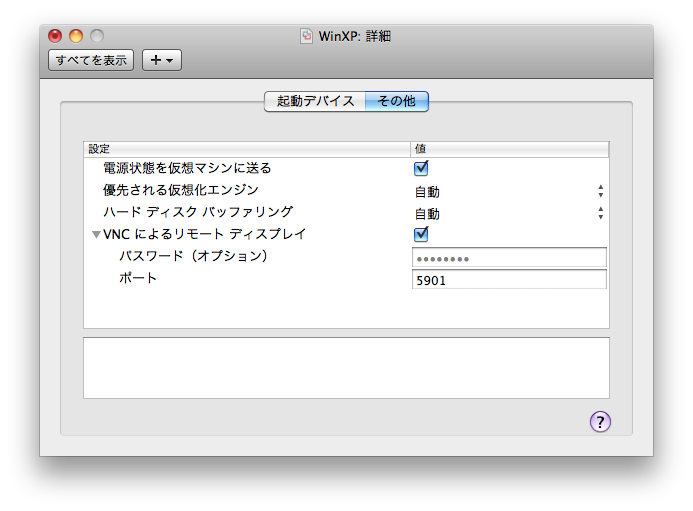Click the すべてを表示 button
This screenshot has height=511, width=693.
[91, 60]
